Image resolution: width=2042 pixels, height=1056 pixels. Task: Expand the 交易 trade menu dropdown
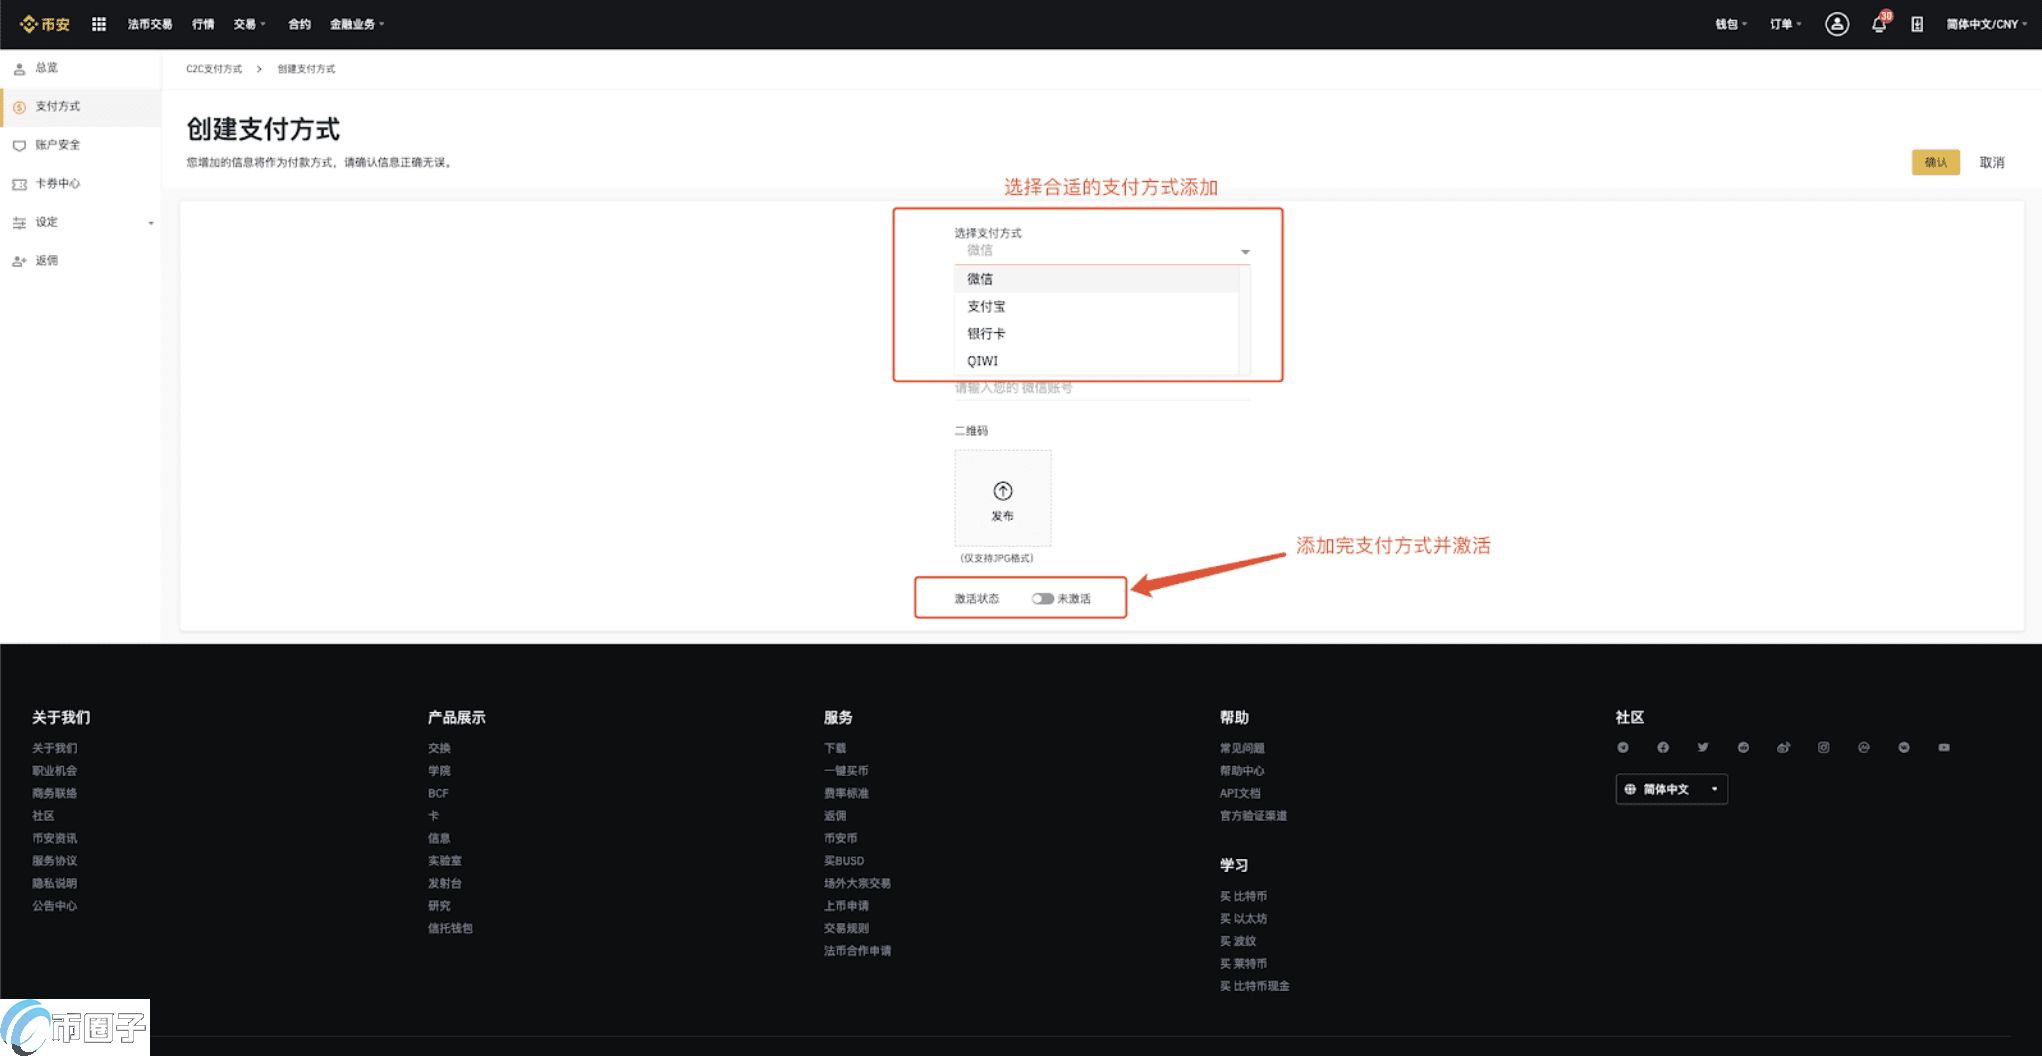249,24
